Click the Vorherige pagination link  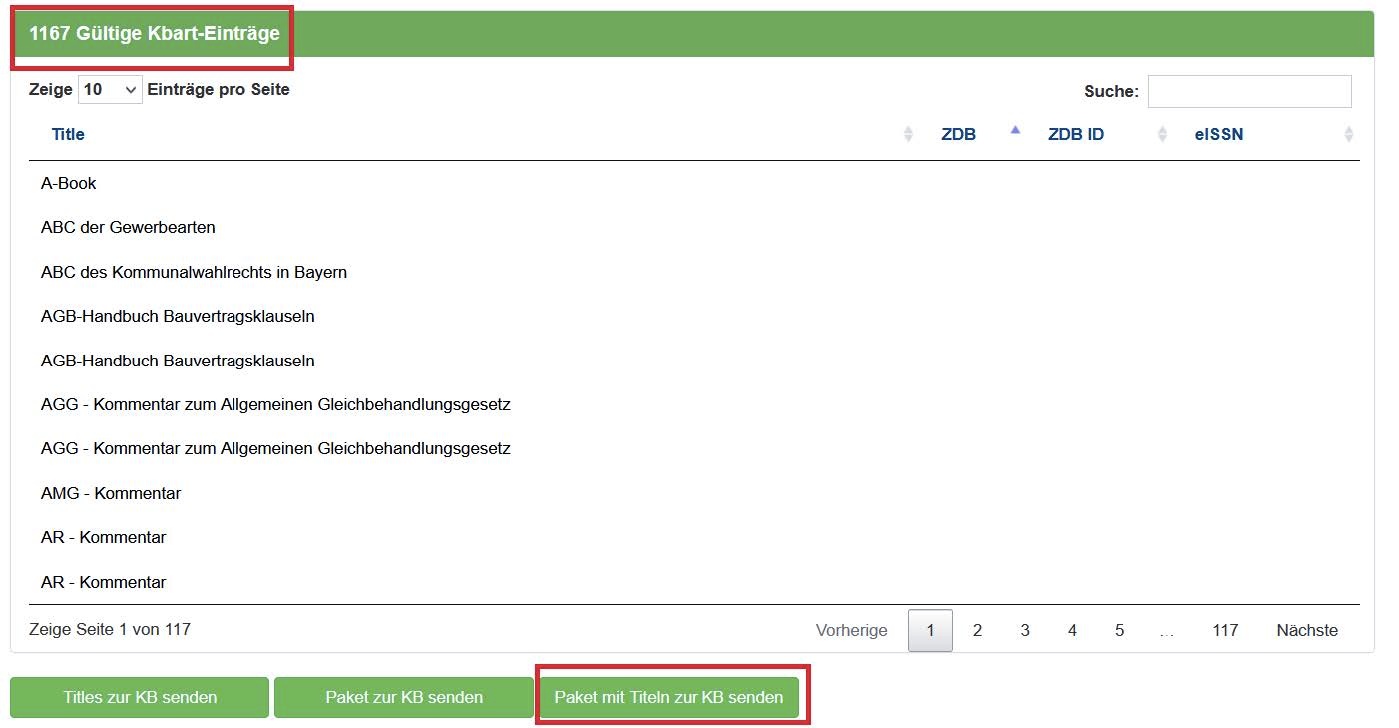(851, 630)
